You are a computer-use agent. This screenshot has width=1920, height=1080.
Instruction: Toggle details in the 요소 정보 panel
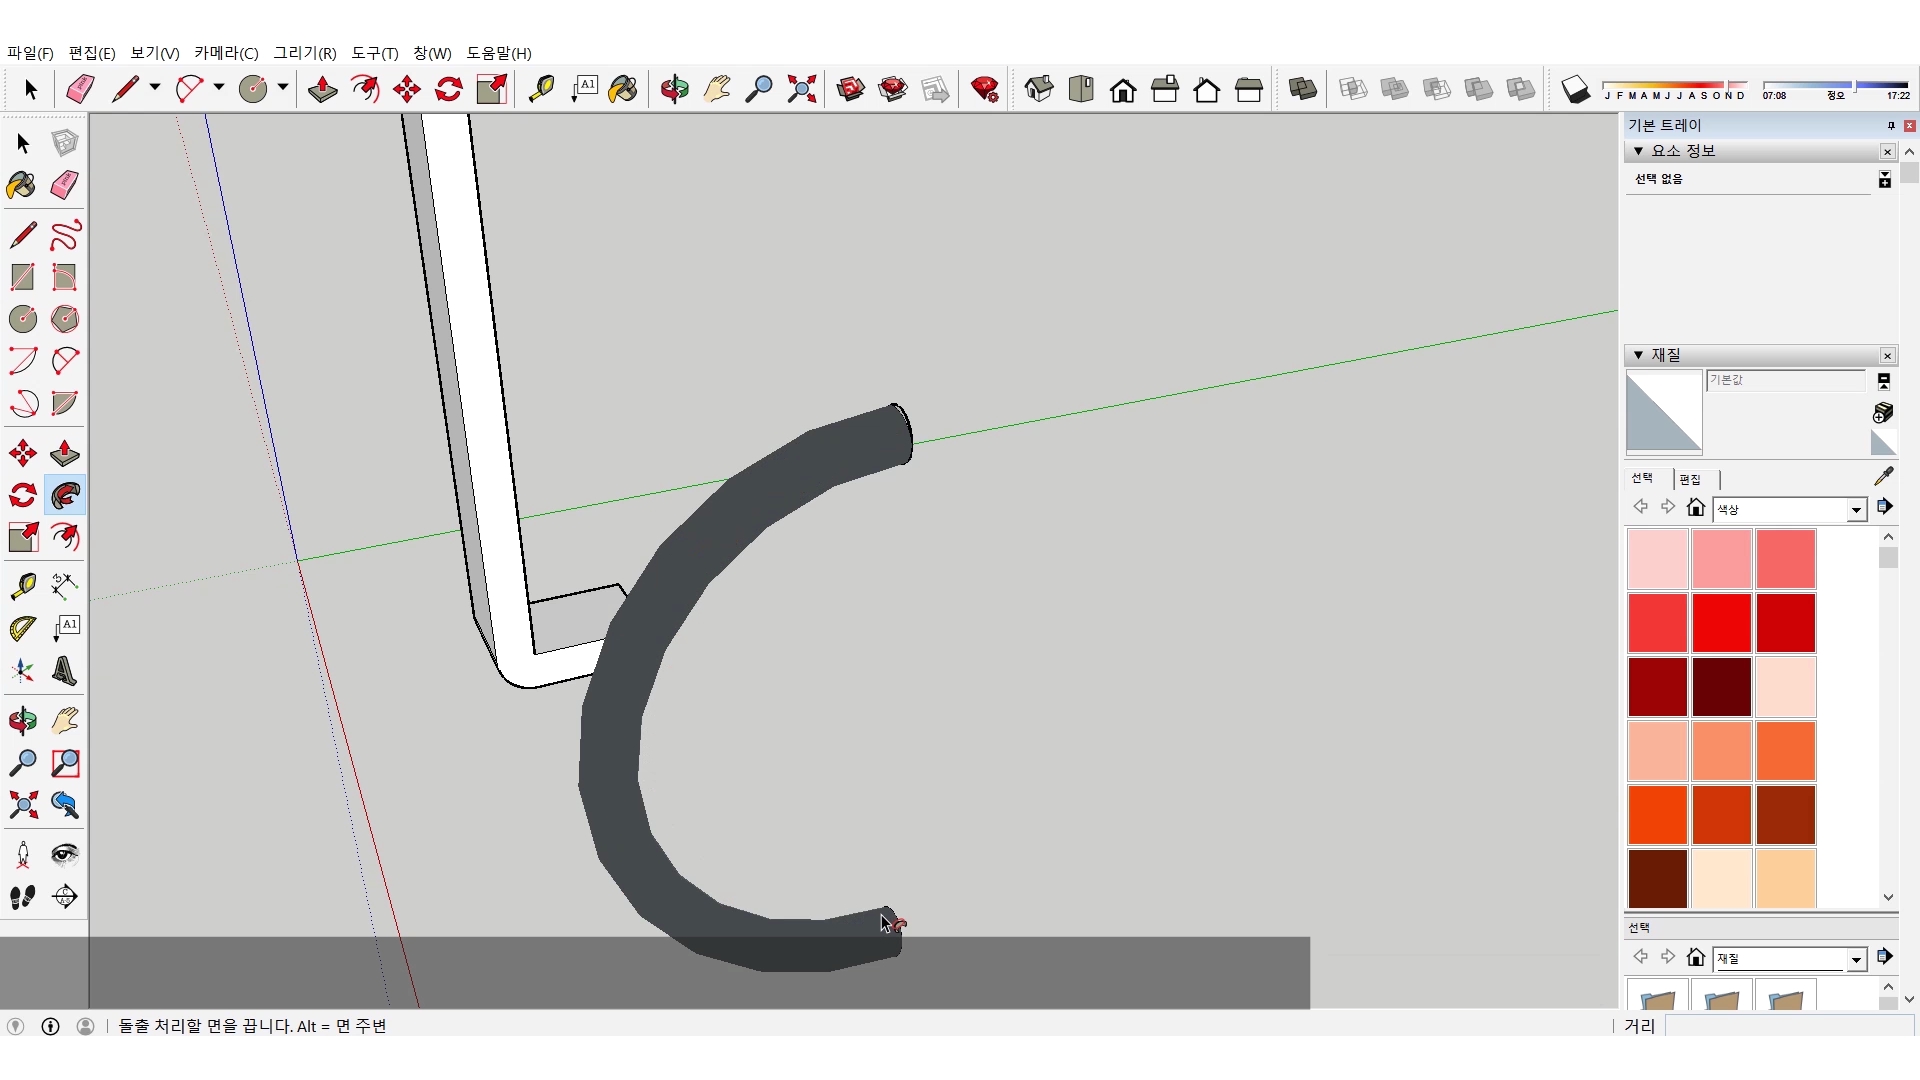point(1884,179)
